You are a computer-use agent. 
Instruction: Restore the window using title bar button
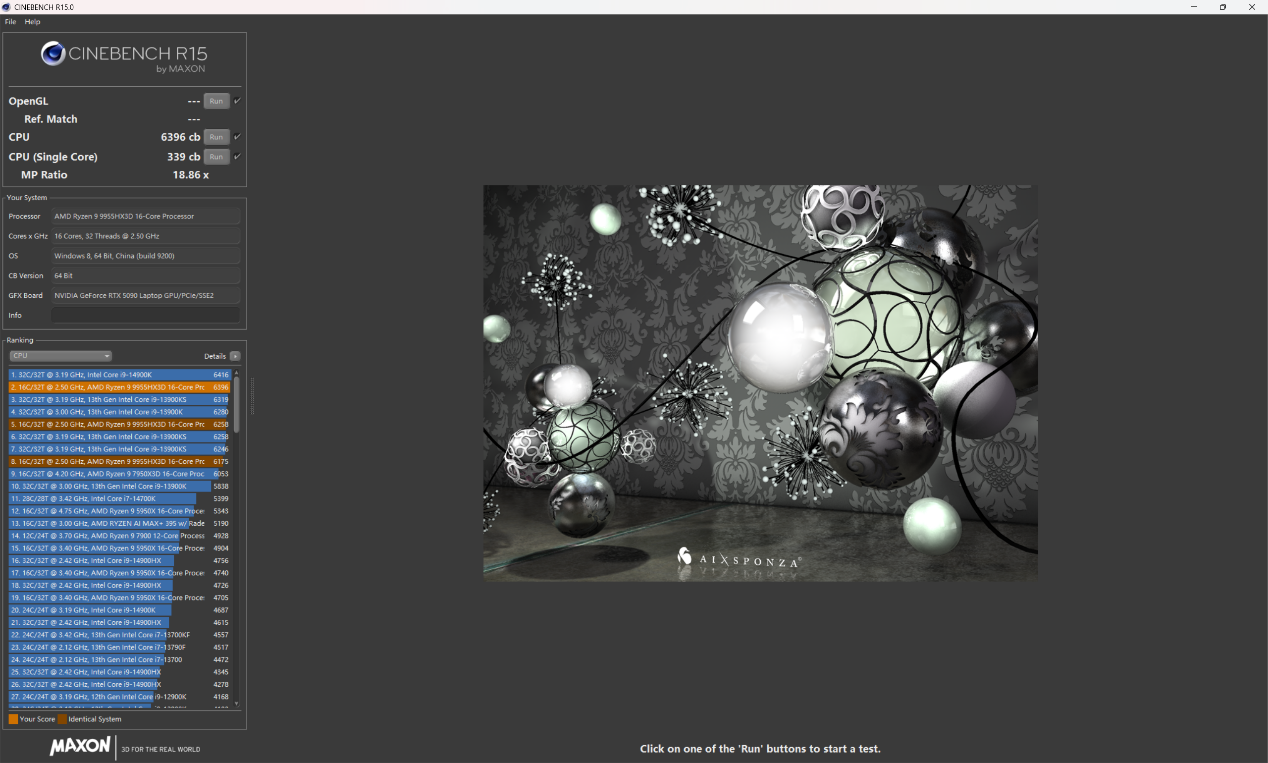click(1222, 7)
